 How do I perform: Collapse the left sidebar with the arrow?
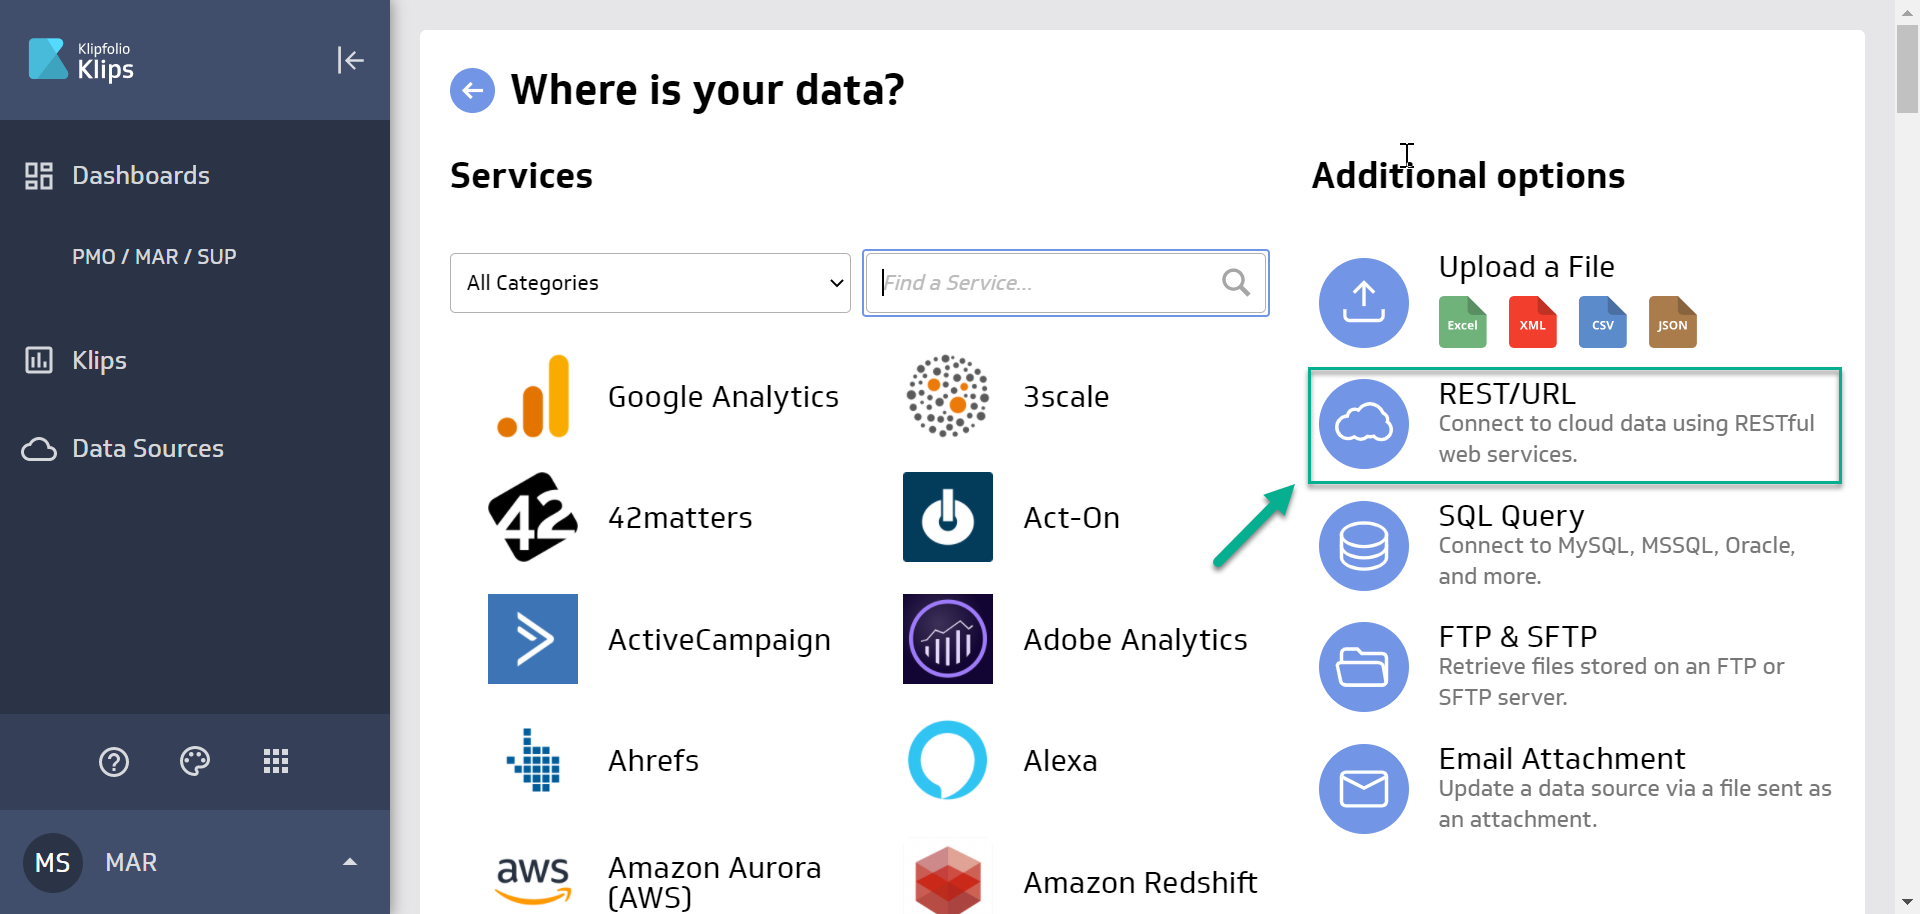point(351,60)
